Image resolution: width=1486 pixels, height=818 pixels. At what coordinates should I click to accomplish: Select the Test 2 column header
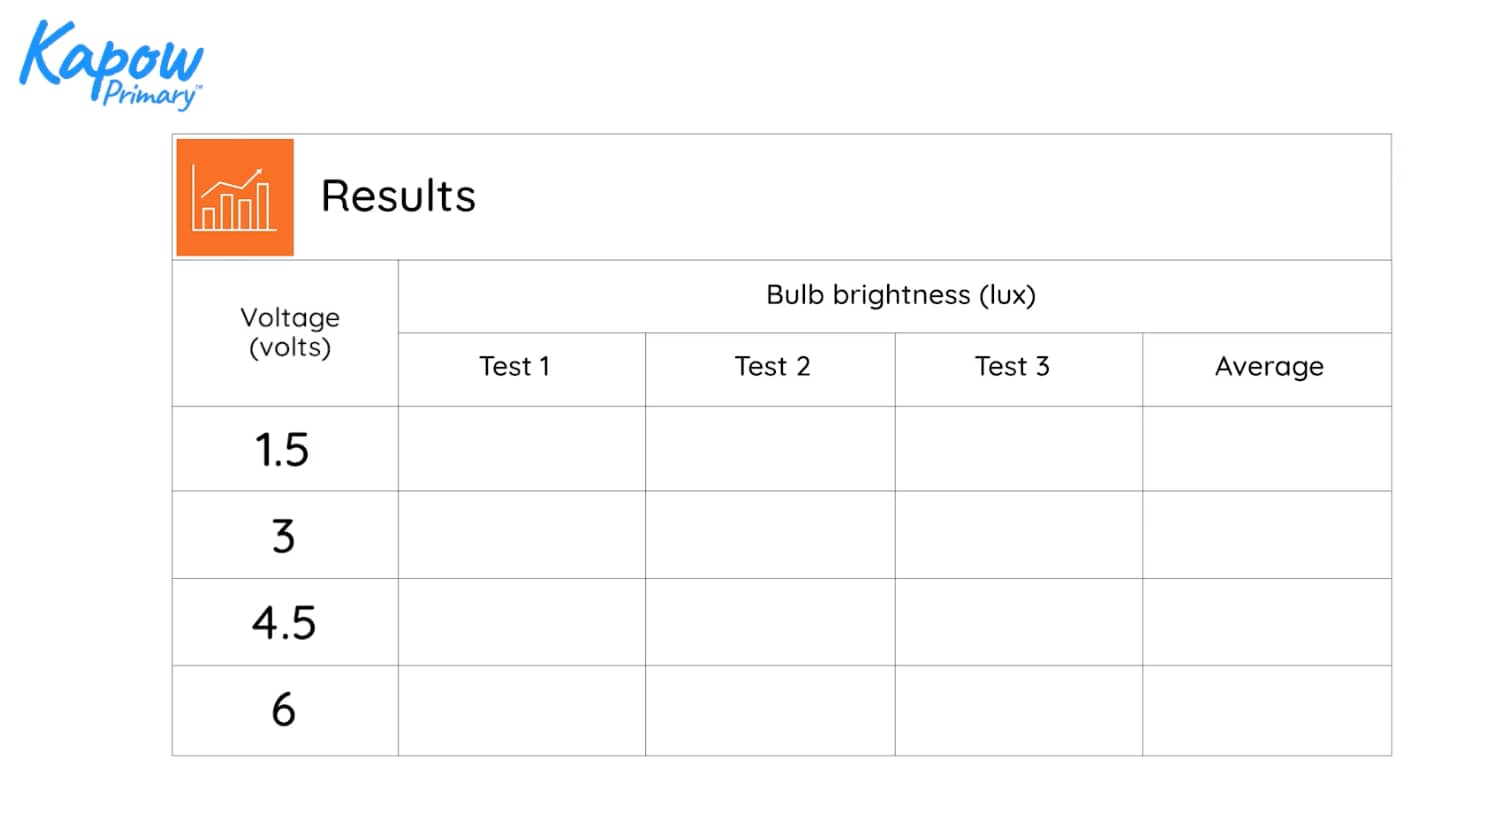(770, 369)
